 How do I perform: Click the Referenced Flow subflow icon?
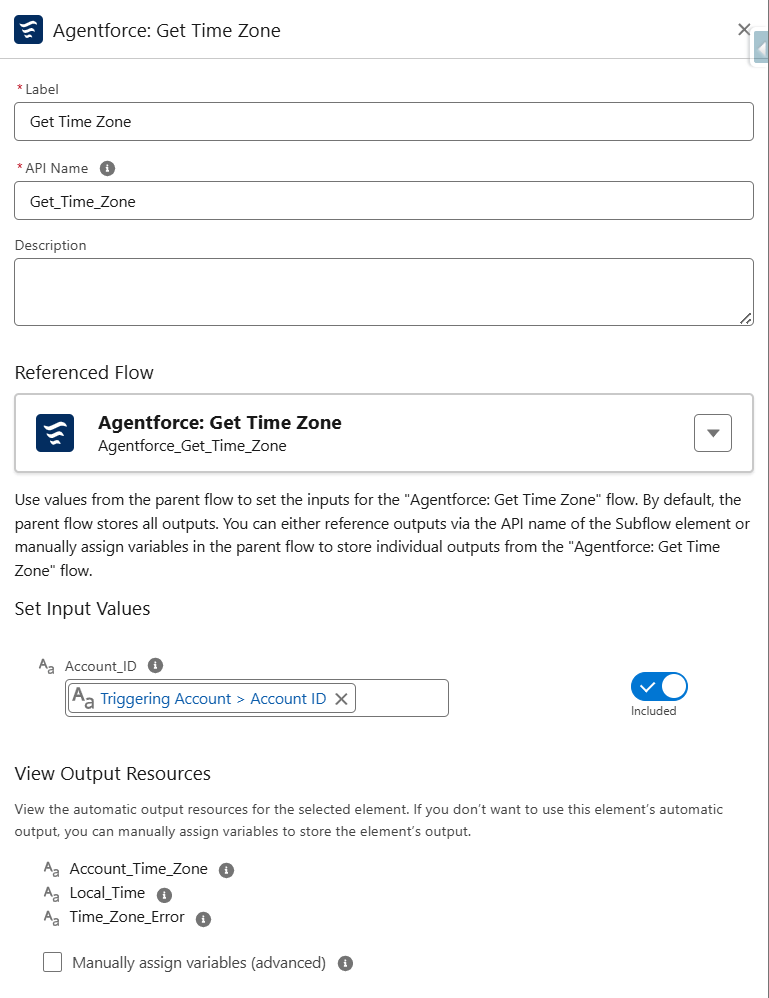(55, 433)
